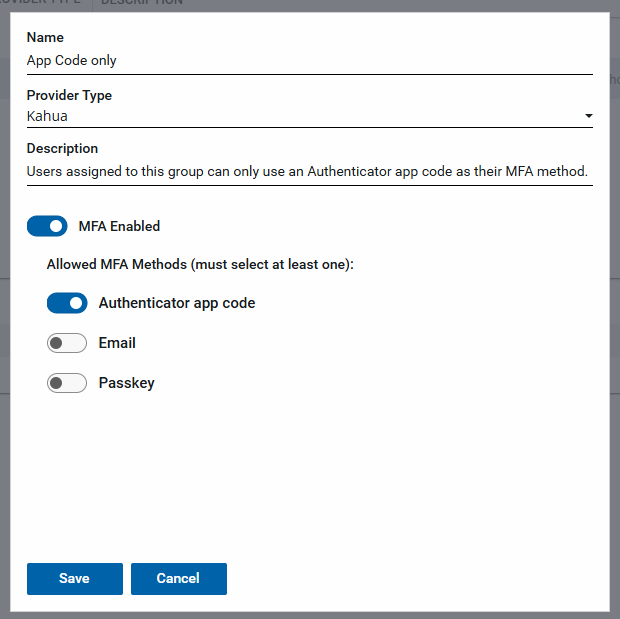Open the Provider Type dropdown arrow
Image resolution: width=620 pixels, height=619 pixels.
tap(588, 116)
